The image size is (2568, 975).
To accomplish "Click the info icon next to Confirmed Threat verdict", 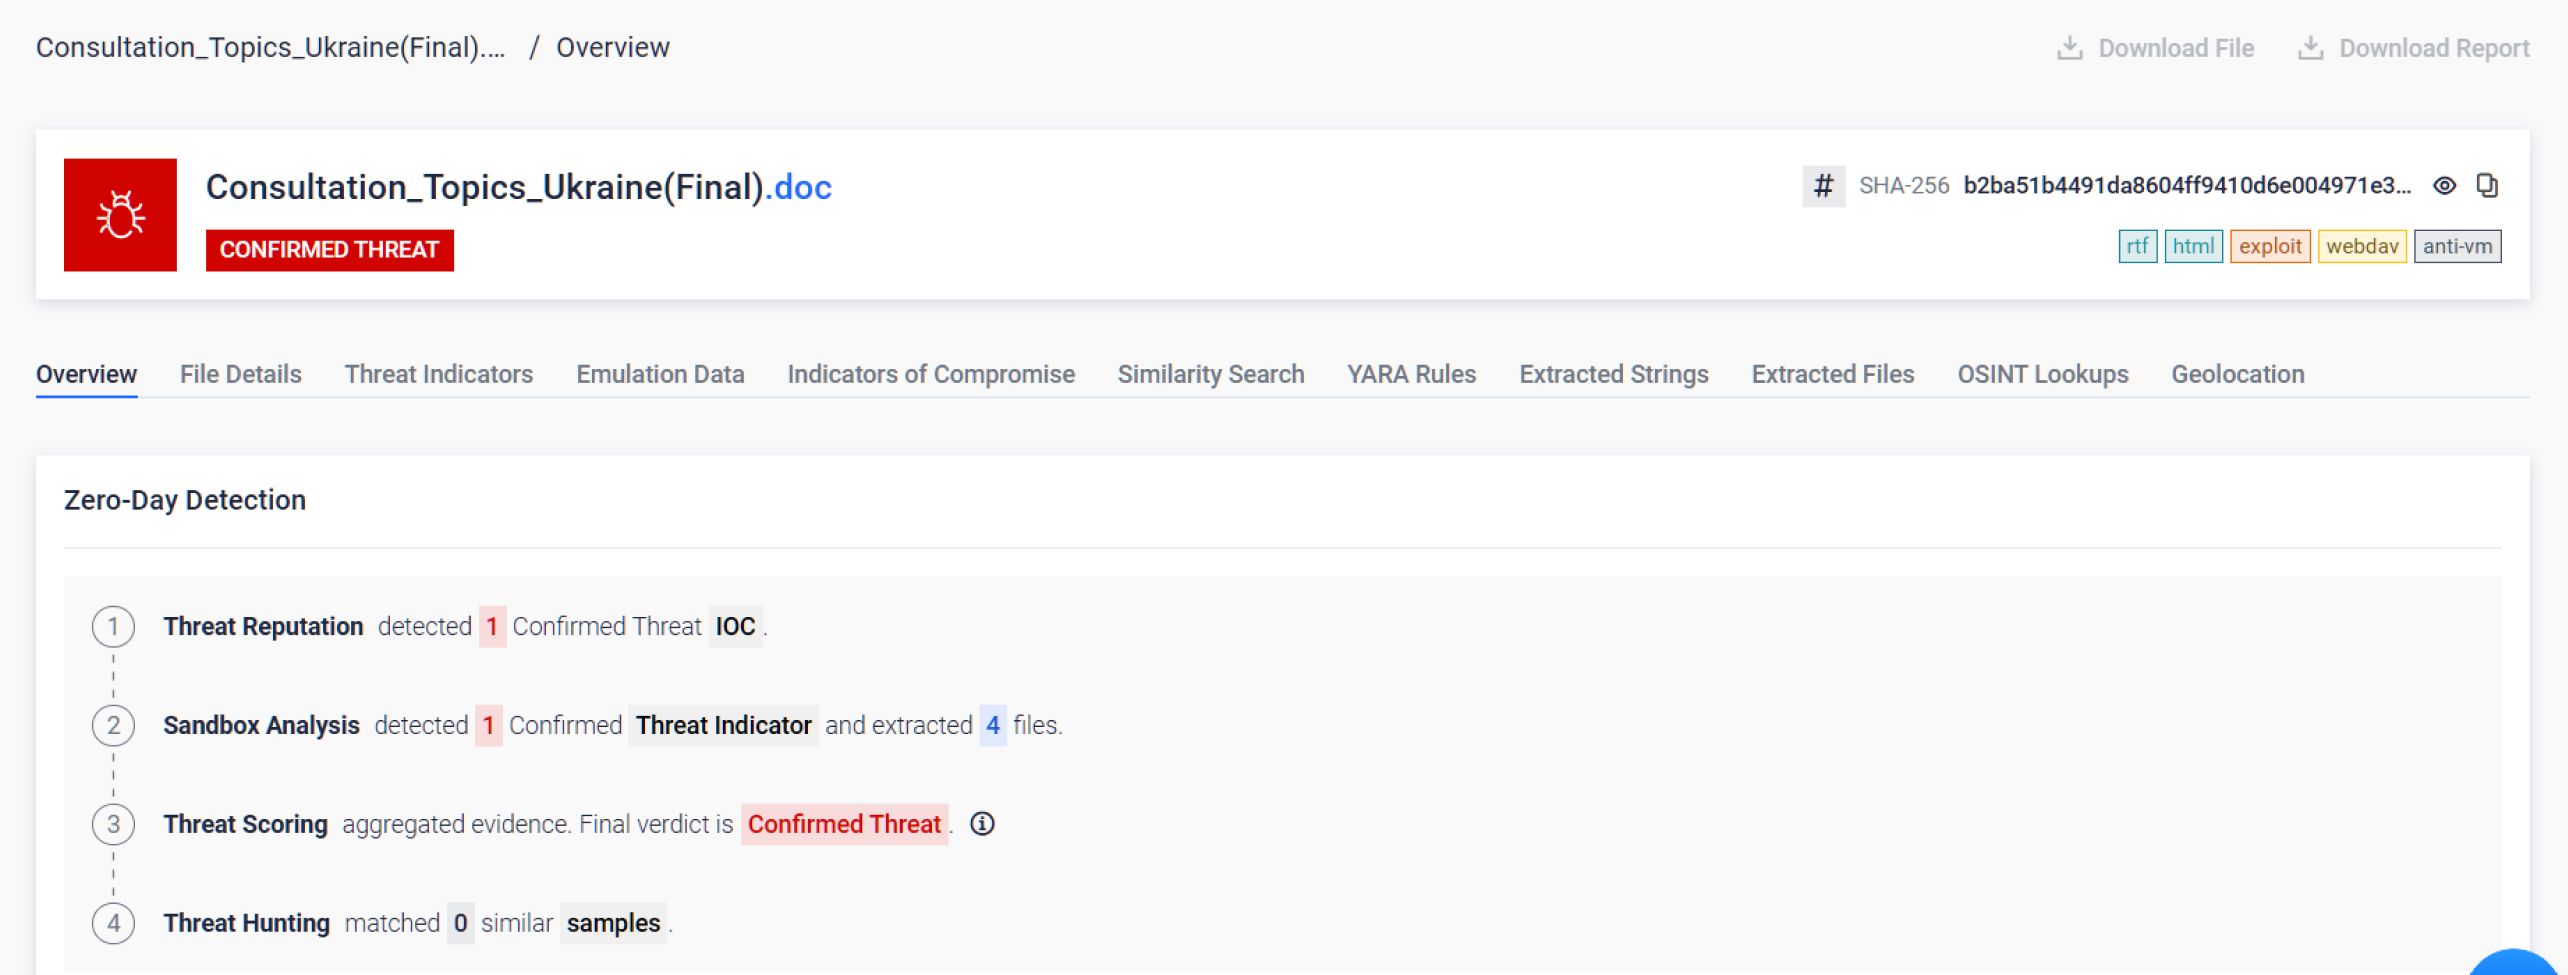I will (x=982, y=824).
